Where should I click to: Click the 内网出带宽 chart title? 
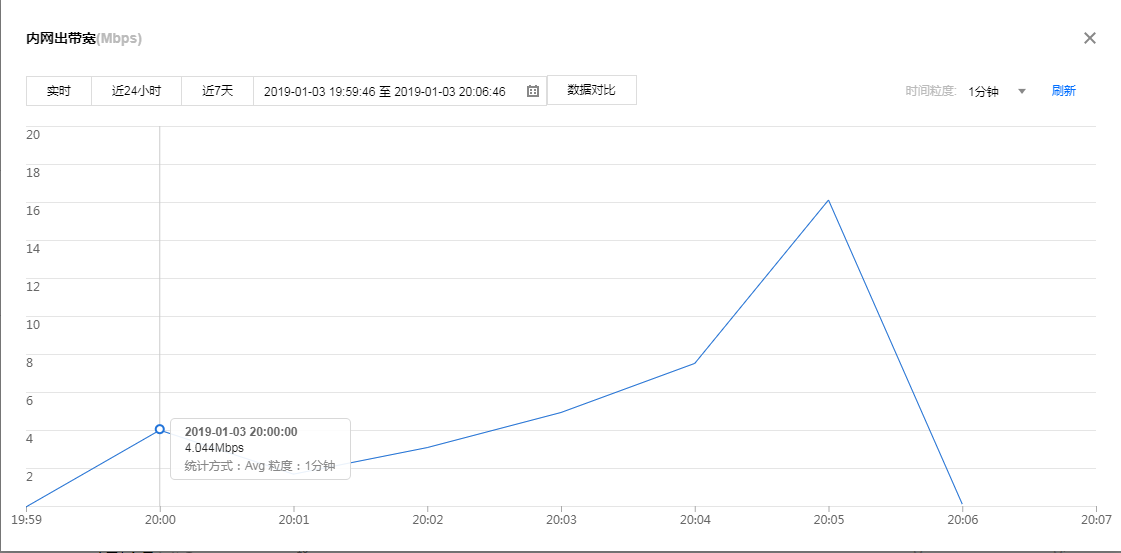(x=61, y=39)
